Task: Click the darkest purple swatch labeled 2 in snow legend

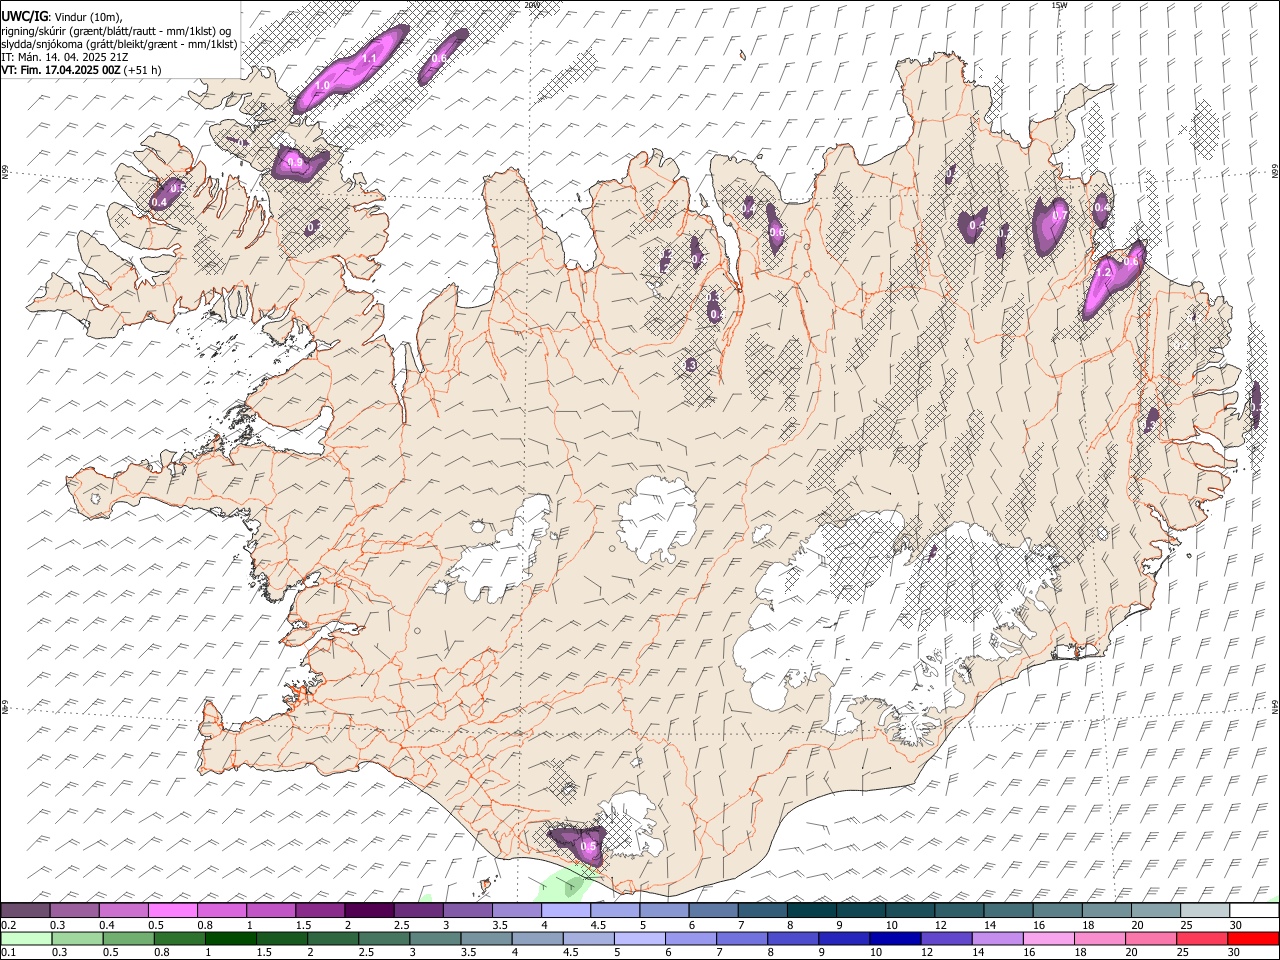Action: [368, 911]
